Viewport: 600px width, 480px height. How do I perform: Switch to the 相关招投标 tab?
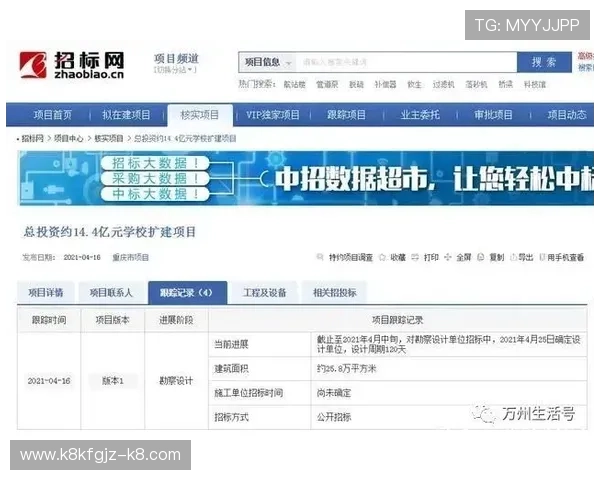pyautogui.click(x=335, y=293)
